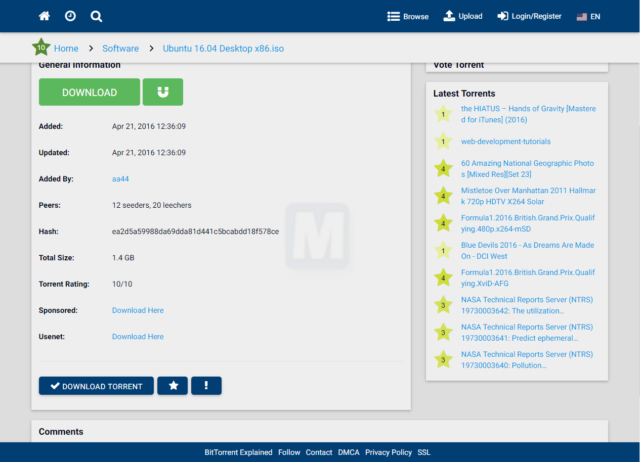Click the home icon in top bar

coord(44,16)
